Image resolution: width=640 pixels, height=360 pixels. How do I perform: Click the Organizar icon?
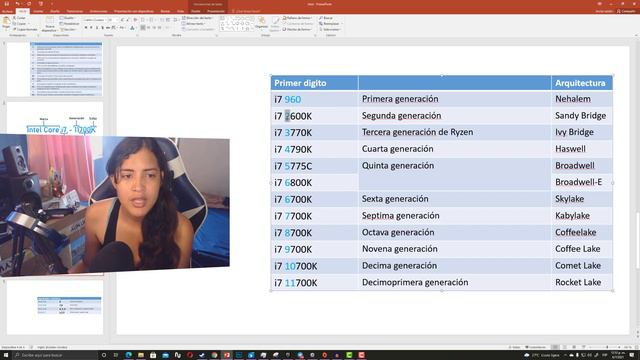tap(261, 22)
